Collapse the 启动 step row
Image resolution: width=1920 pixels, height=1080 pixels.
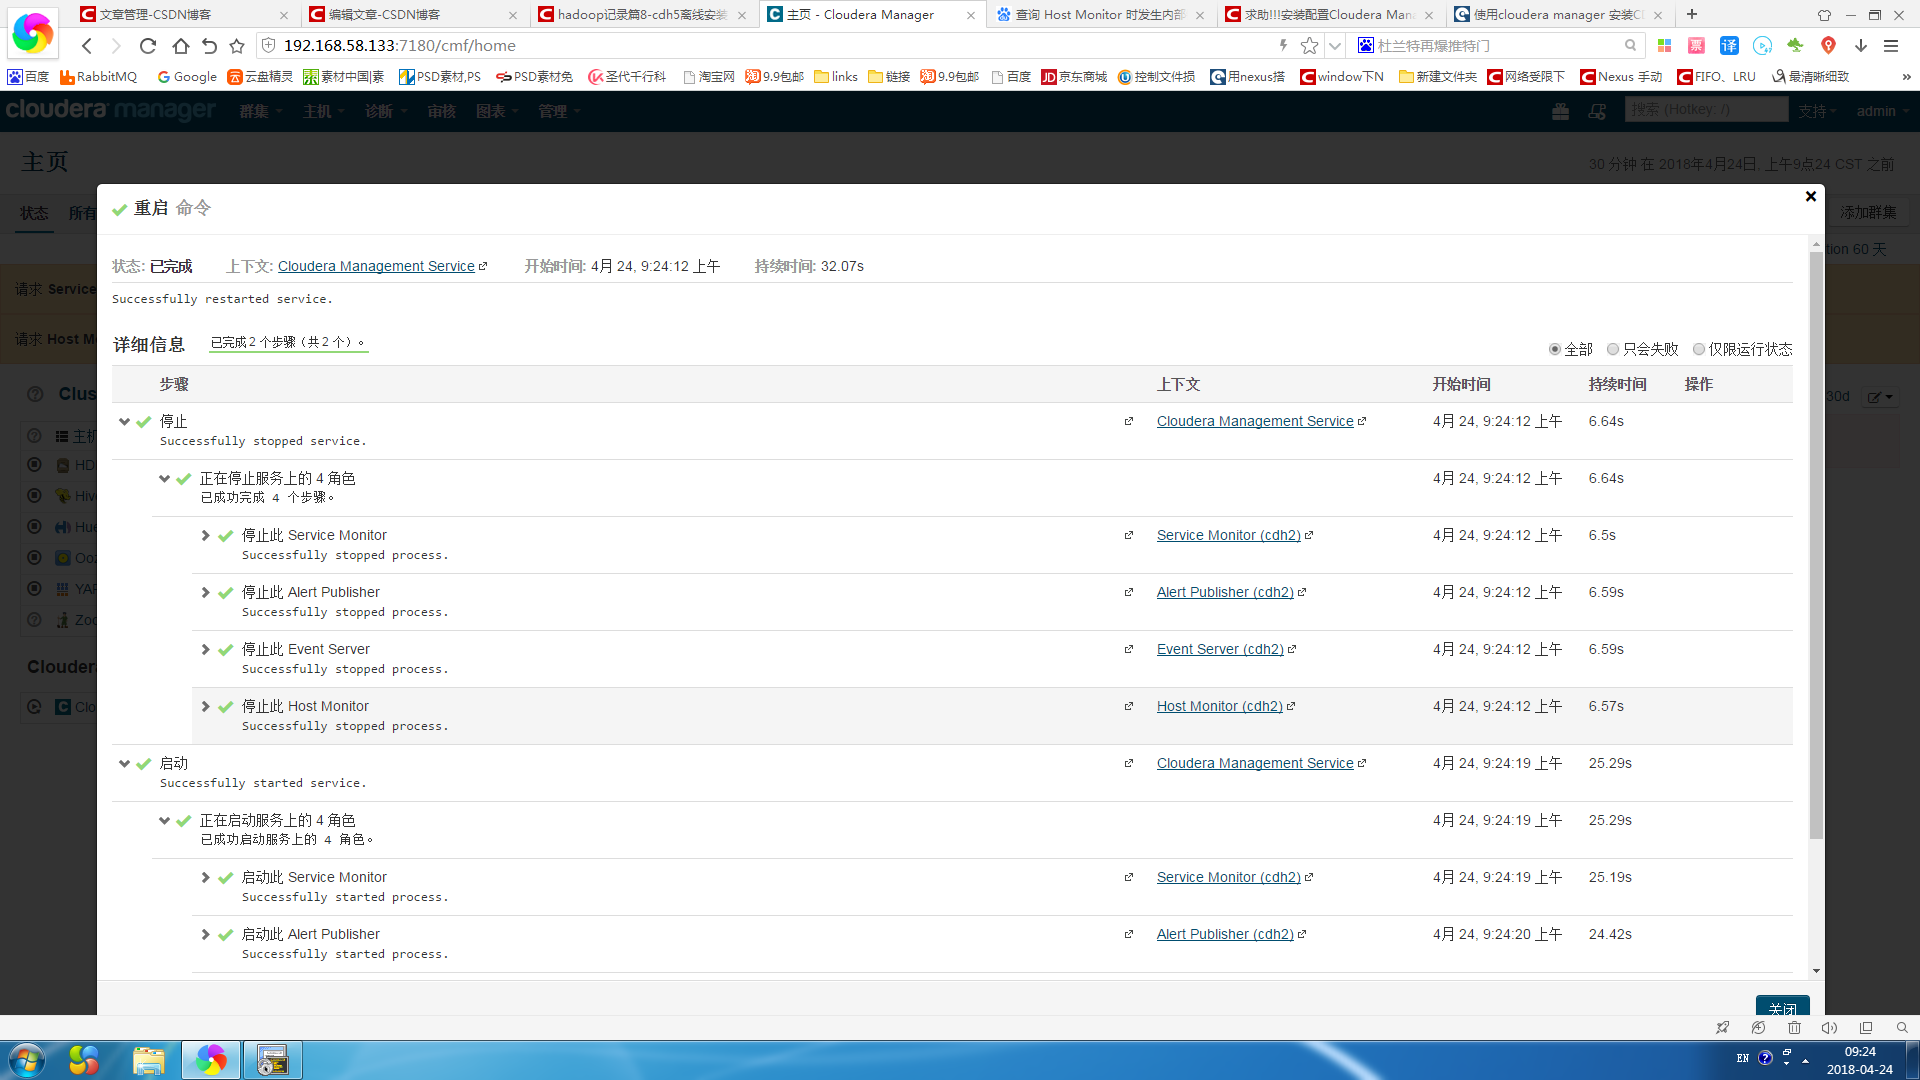(124, 764)
